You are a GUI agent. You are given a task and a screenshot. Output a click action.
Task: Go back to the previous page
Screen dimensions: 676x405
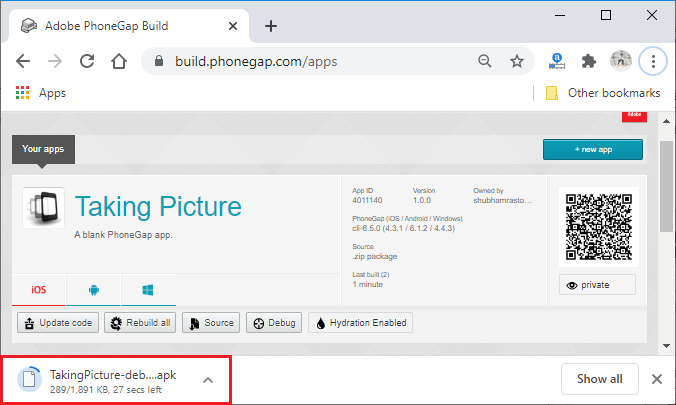tap(23, 61)
